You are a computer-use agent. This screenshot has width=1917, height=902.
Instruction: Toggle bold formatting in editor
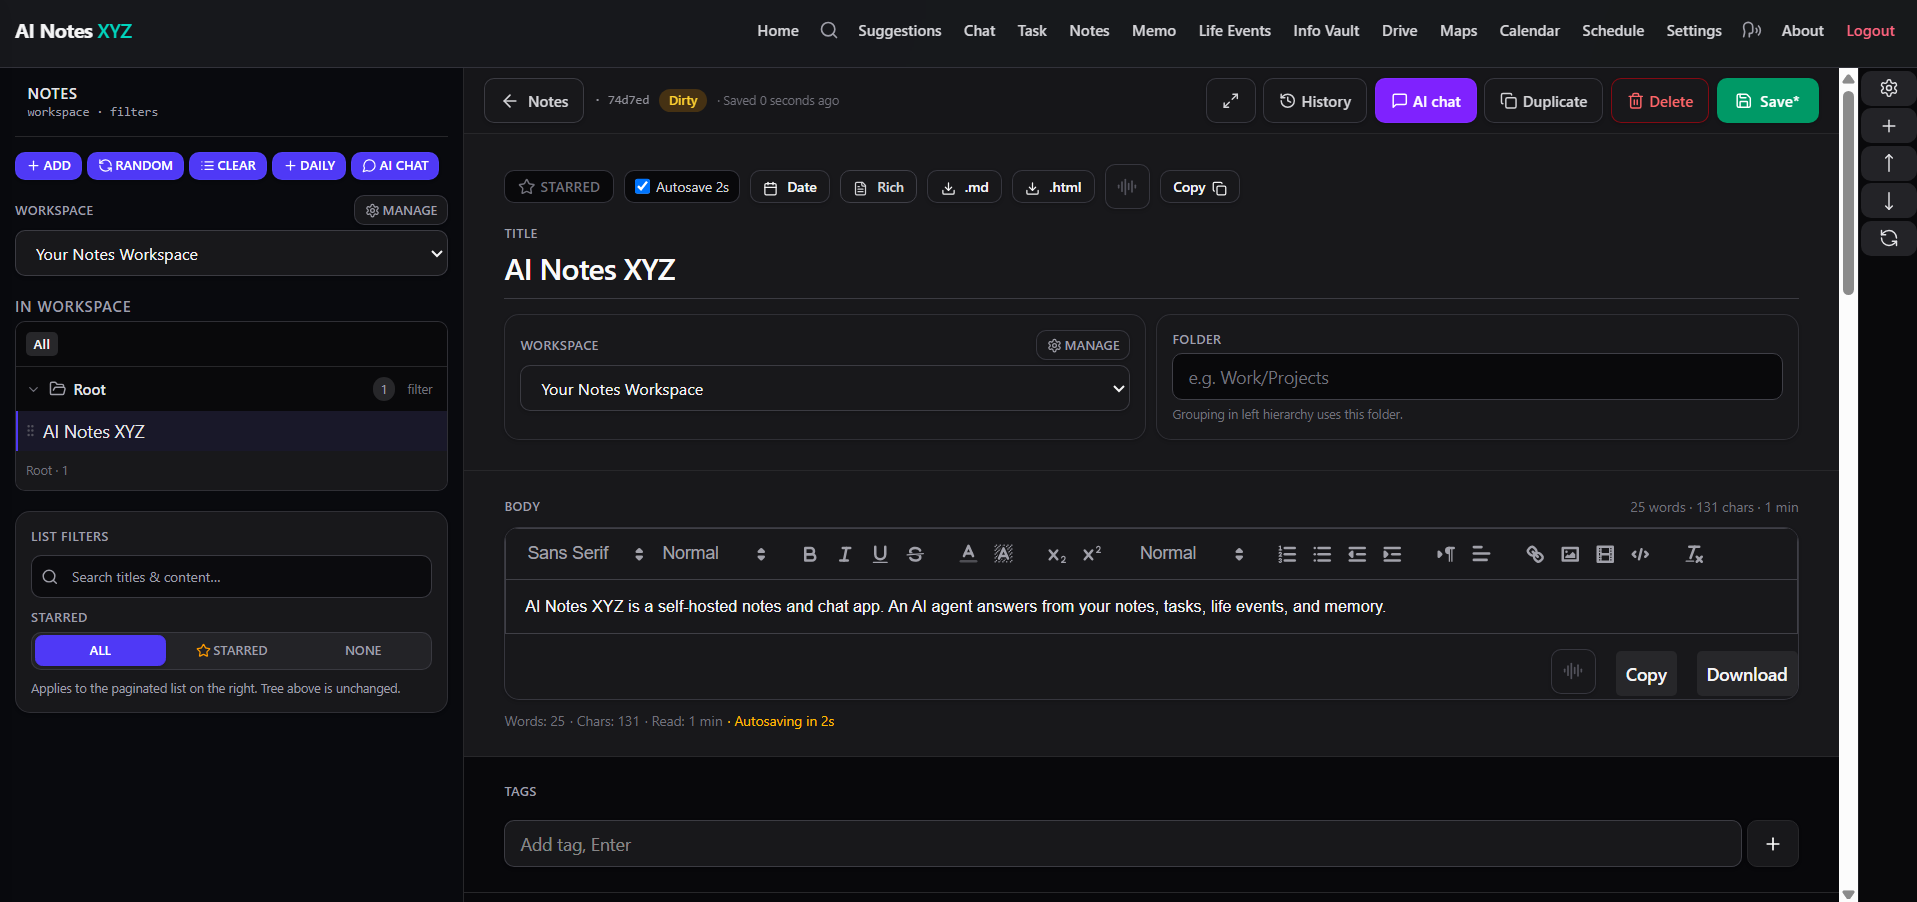[809, 554]
